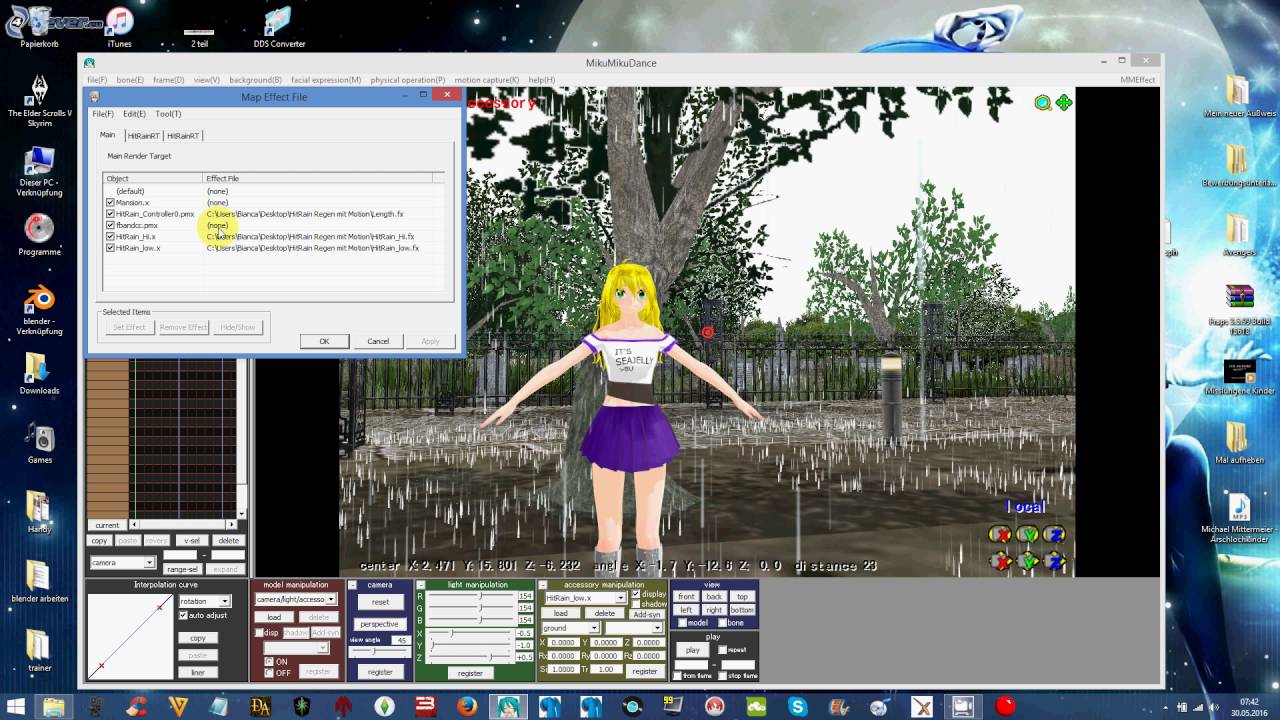This screenshot has width=1280, height=720.
Task: Open the blender arbeiten desktop folder
Action: 39,581
